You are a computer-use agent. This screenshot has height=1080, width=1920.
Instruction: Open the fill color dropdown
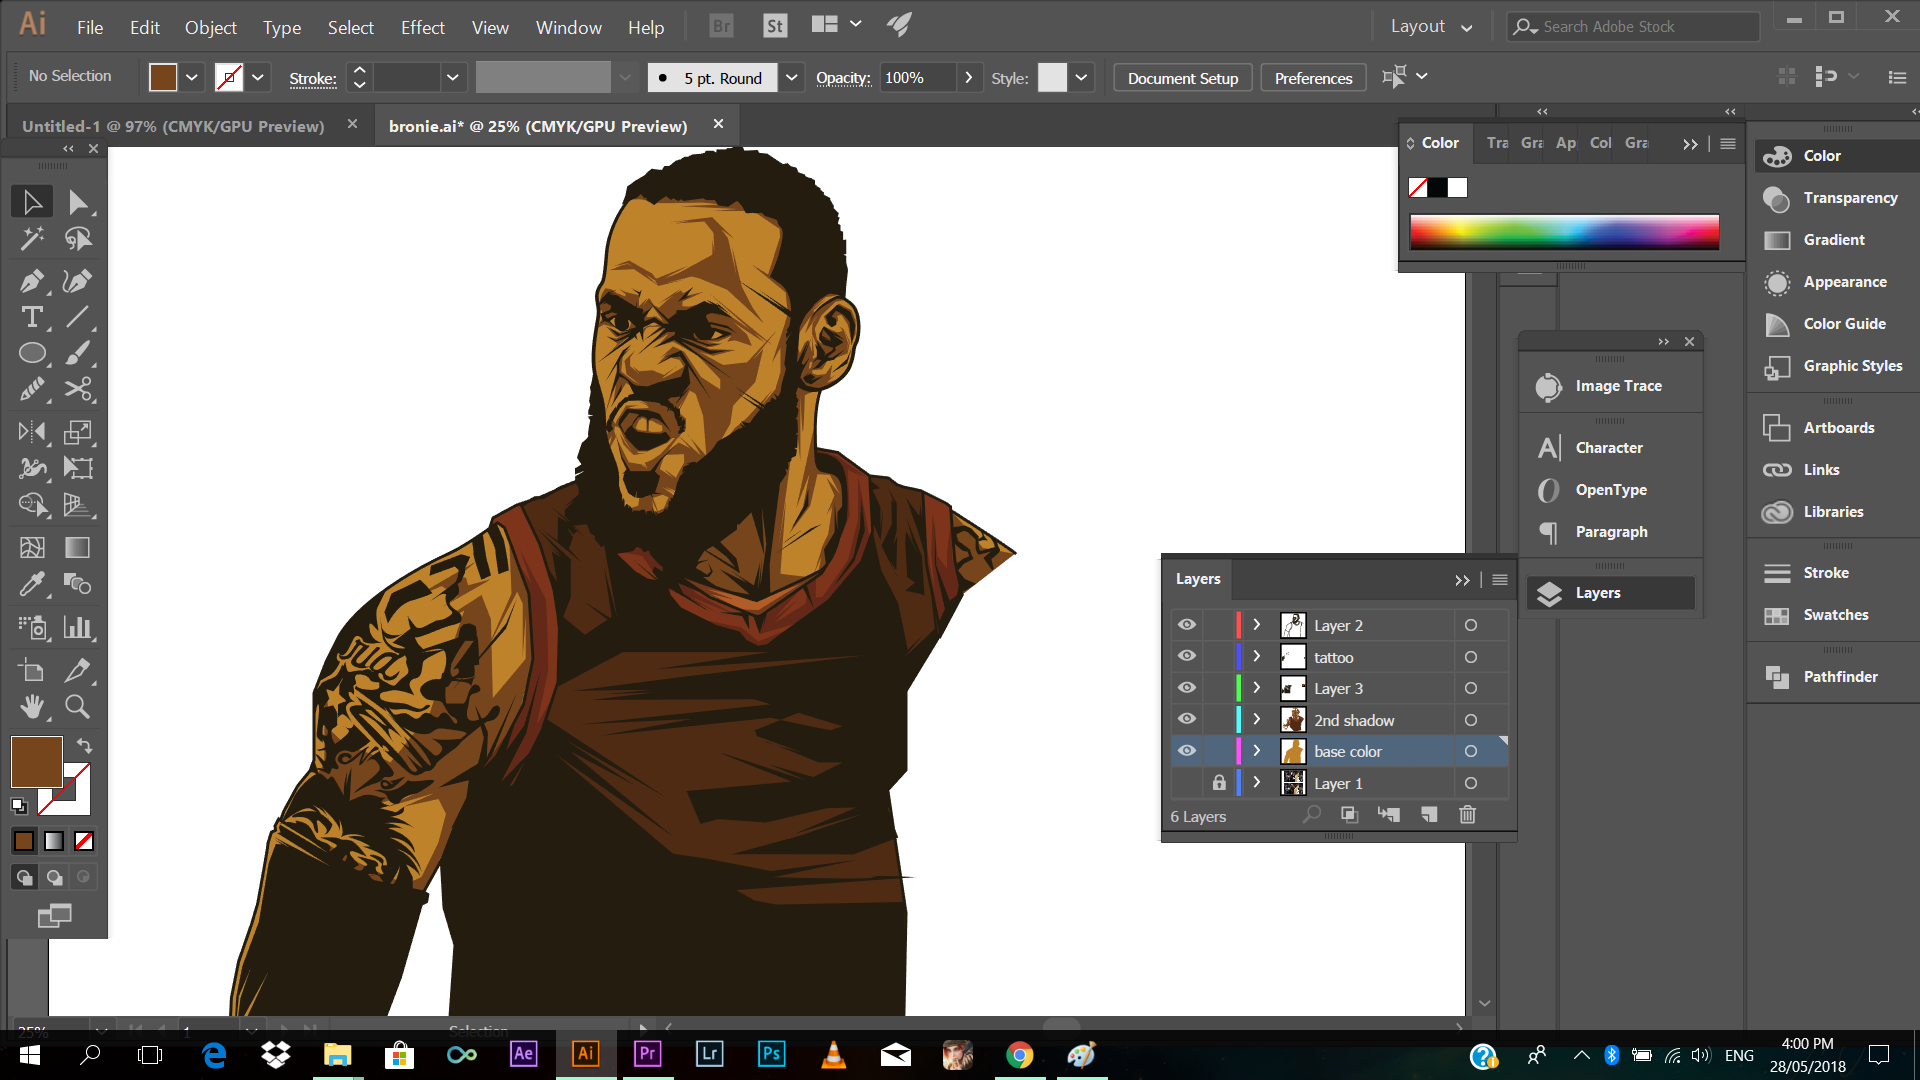(191, 78)
